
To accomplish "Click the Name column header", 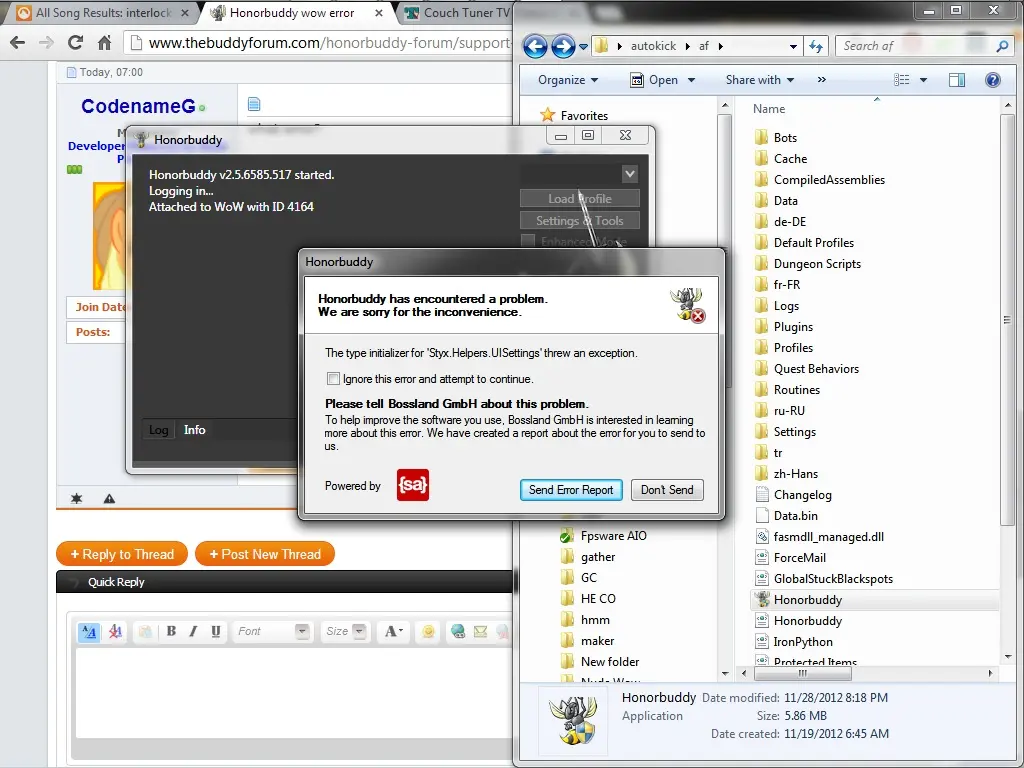I will 769,109.
